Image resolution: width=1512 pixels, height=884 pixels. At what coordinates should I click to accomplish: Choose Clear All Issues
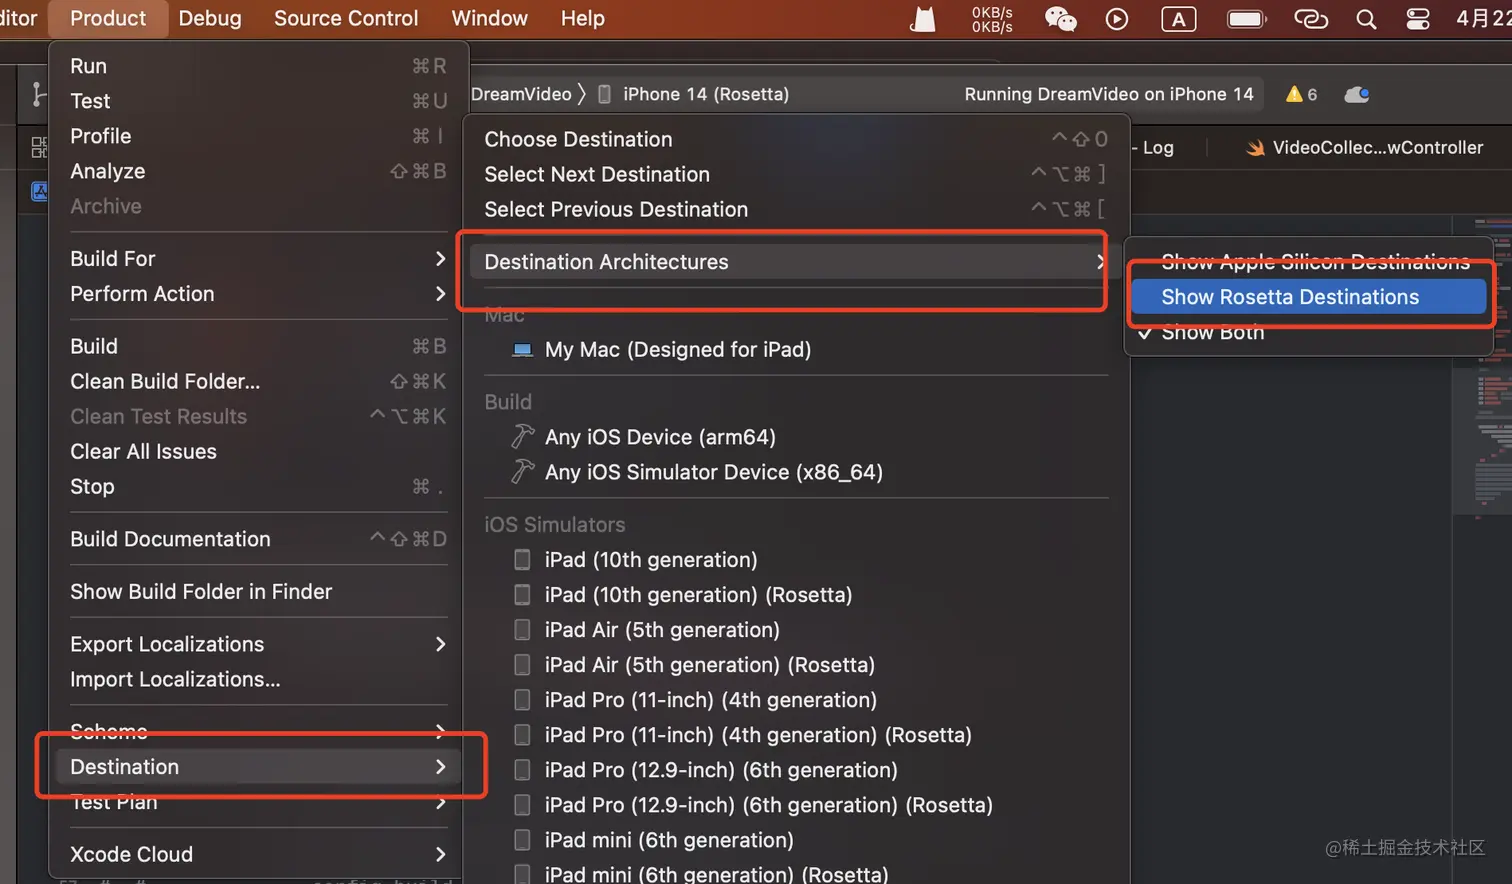tap(258, 451)
